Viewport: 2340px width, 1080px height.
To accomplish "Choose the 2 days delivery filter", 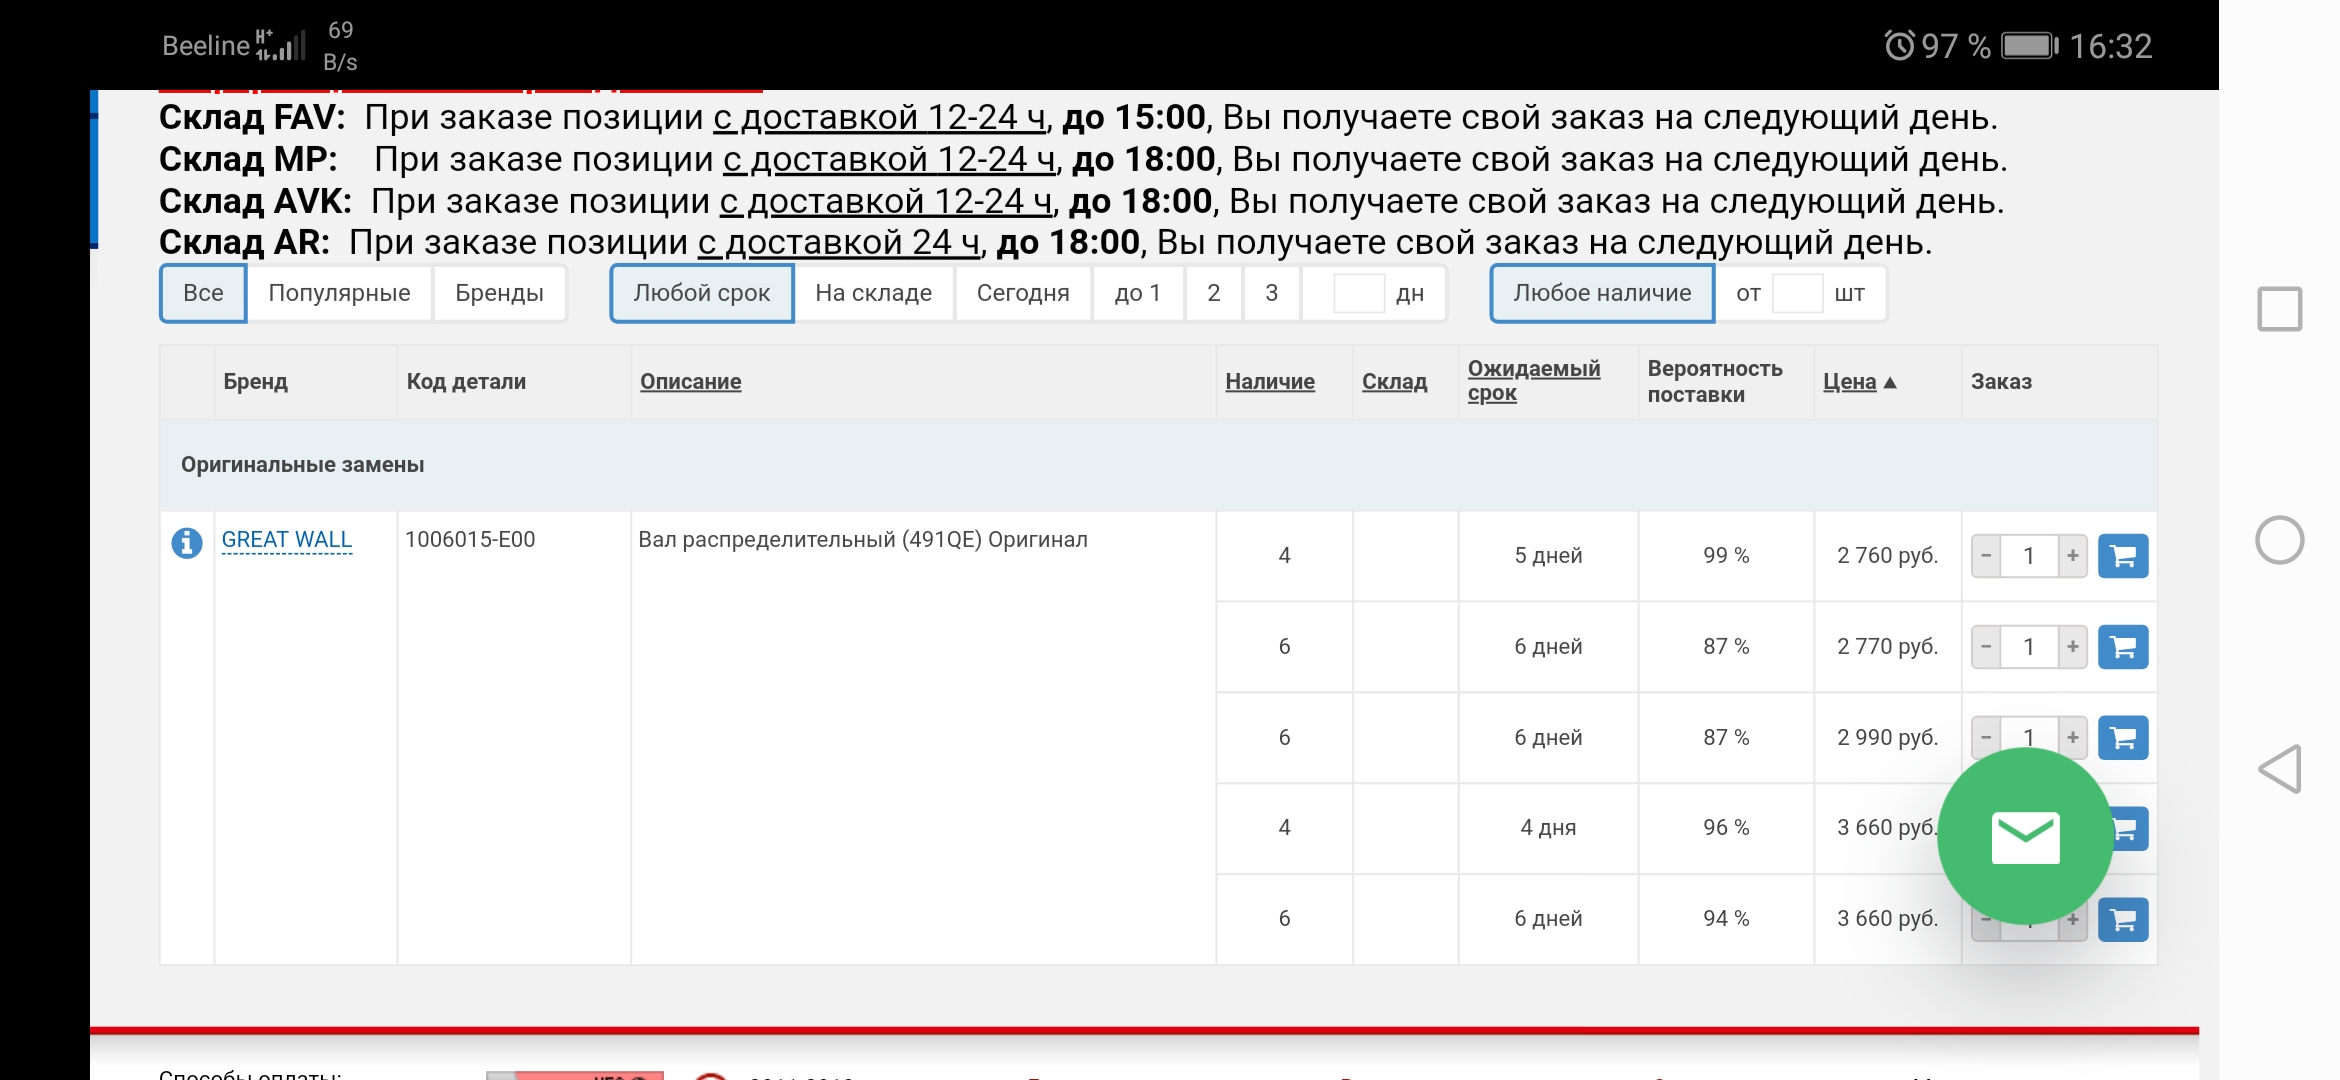I will click(1214, 293).
